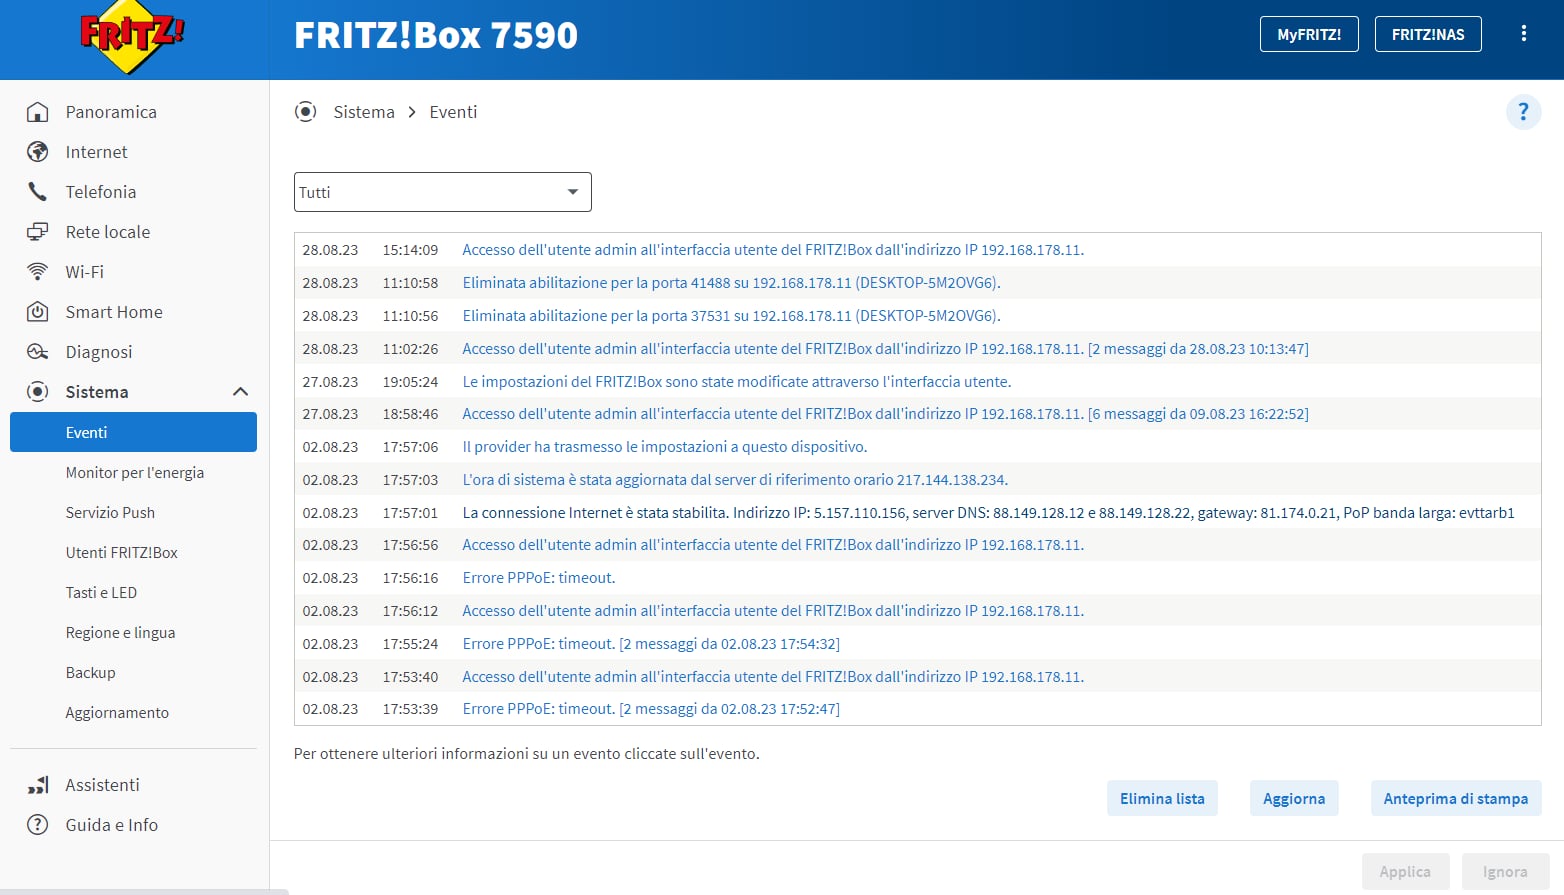Screen dimensions: 1564x895
Task: Click the Panoramica house icon
Action: pyautogui.click(x=37, y=112)
